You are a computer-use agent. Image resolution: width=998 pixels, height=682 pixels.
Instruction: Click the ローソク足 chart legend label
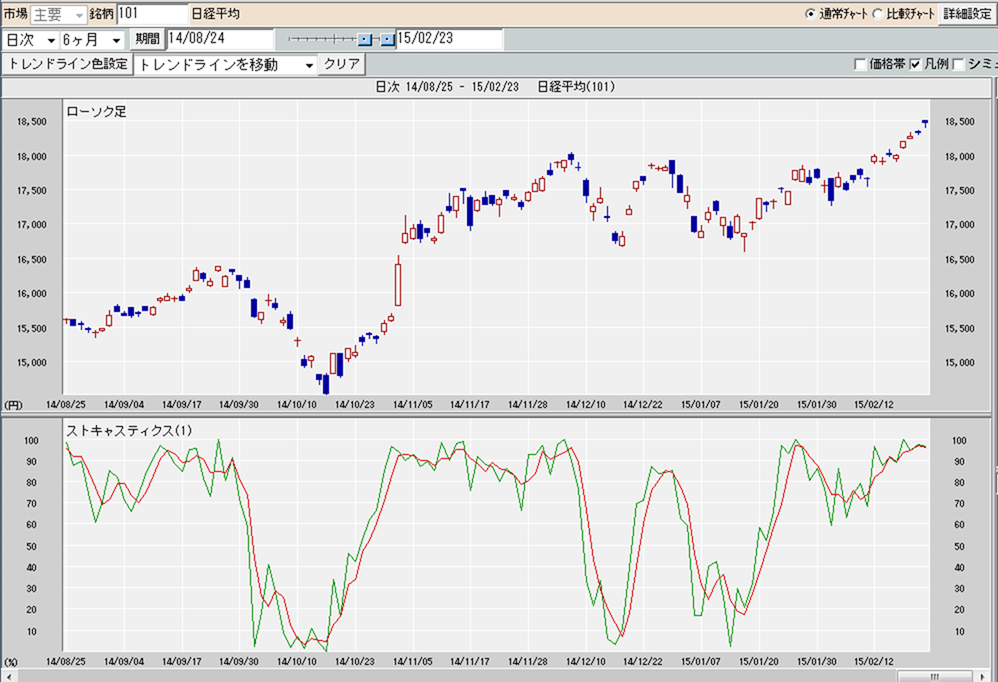click(97, 112)
